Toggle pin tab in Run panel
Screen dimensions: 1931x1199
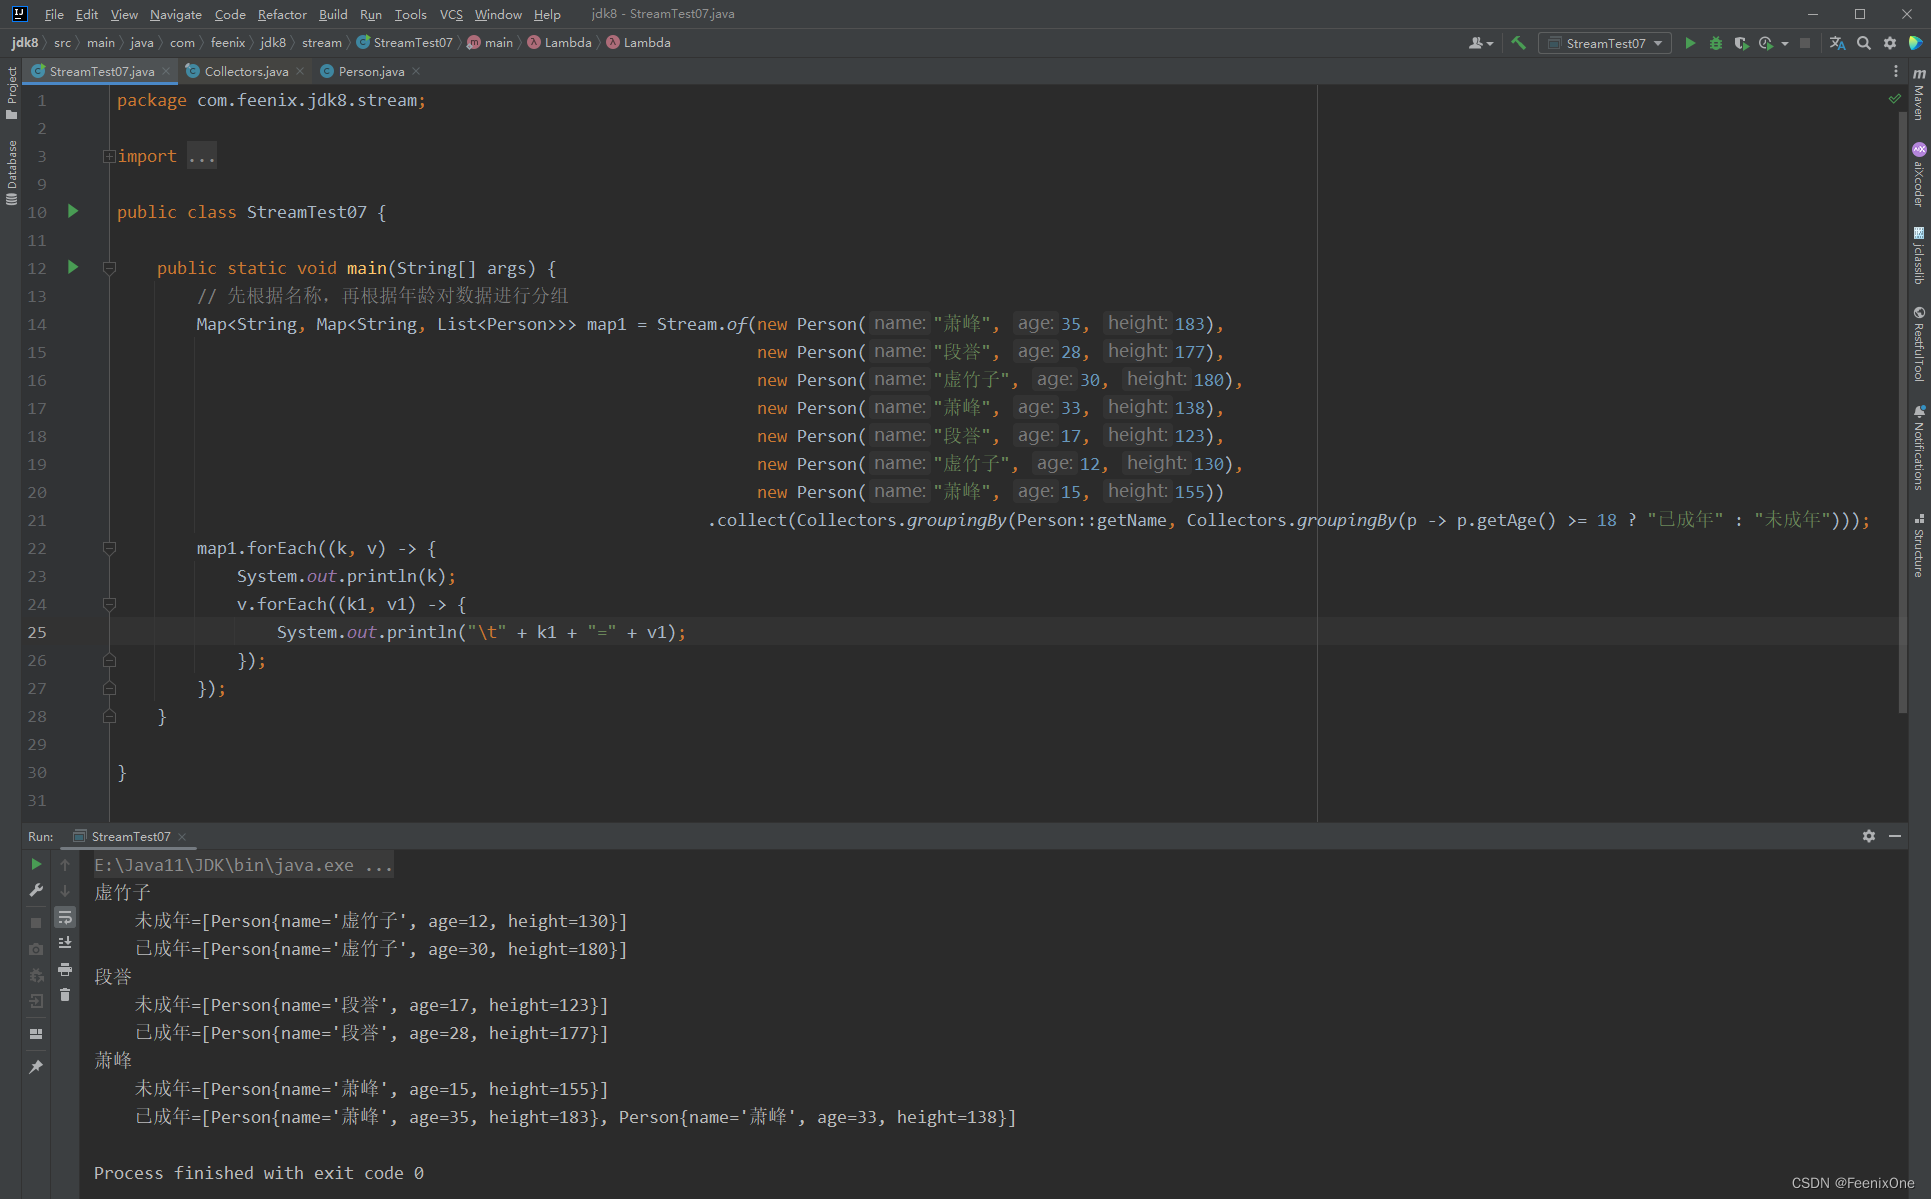coord(36,1067)
